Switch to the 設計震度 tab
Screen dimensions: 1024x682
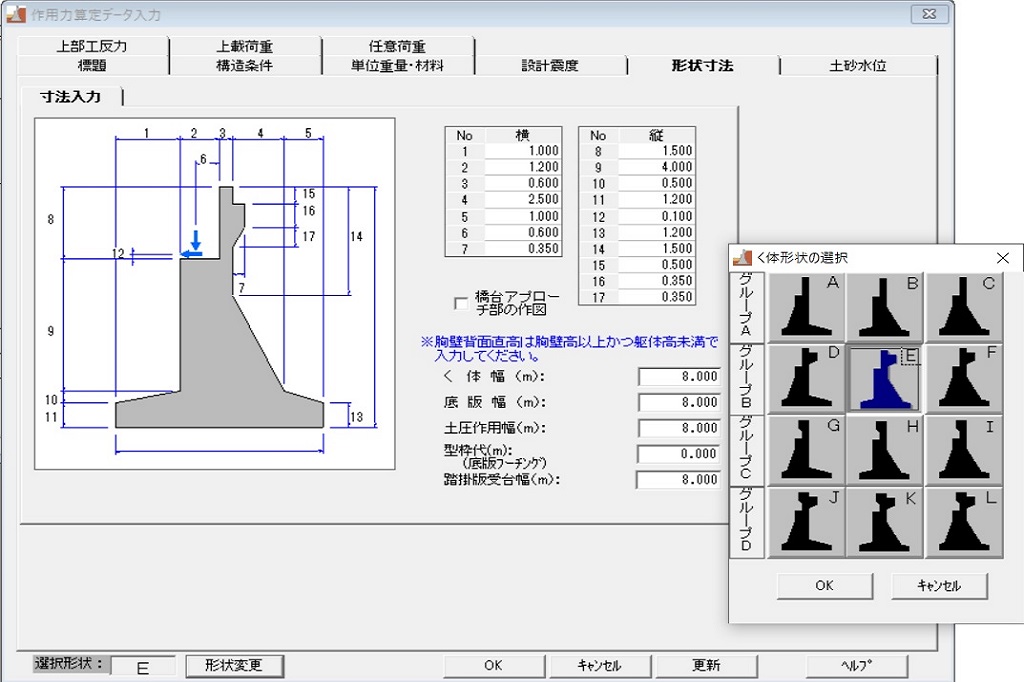[550, 65]
